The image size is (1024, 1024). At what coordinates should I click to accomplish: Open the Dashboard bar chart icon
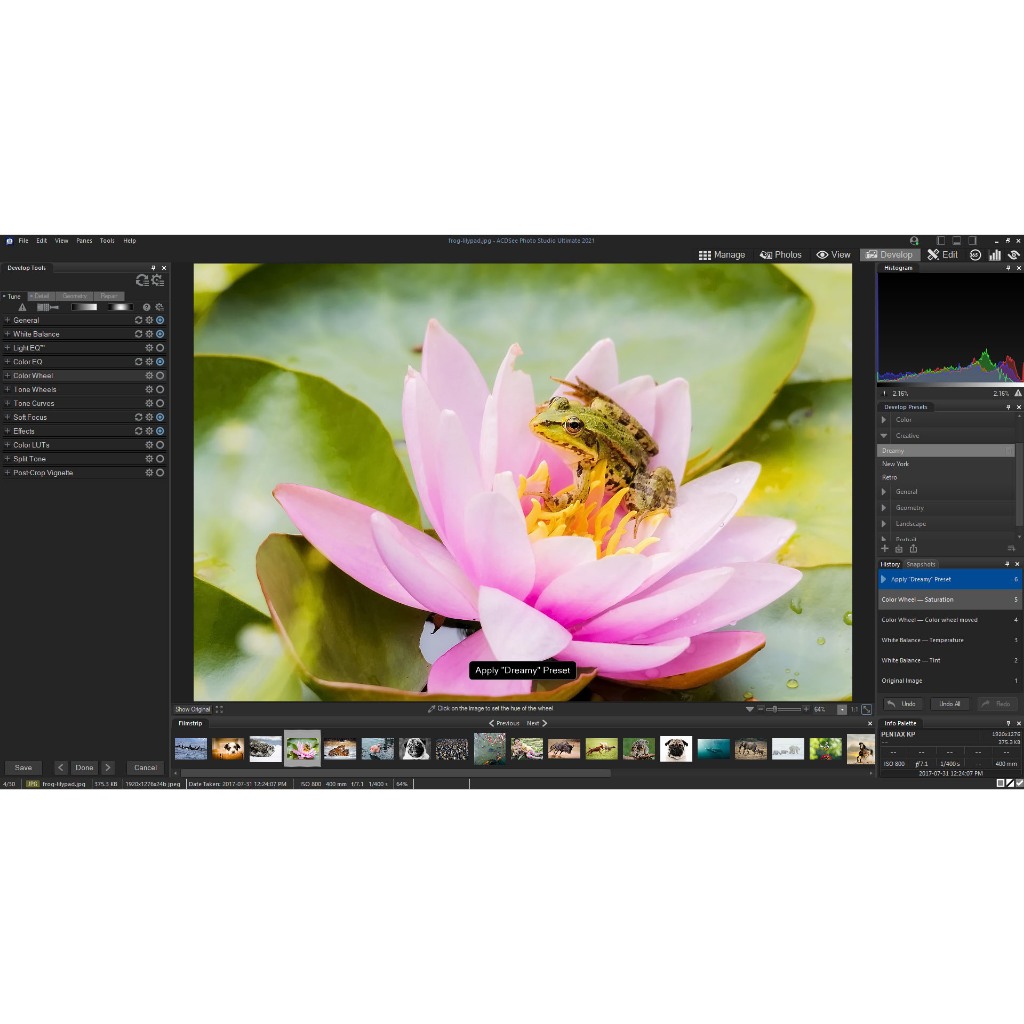tap(994, 255)
